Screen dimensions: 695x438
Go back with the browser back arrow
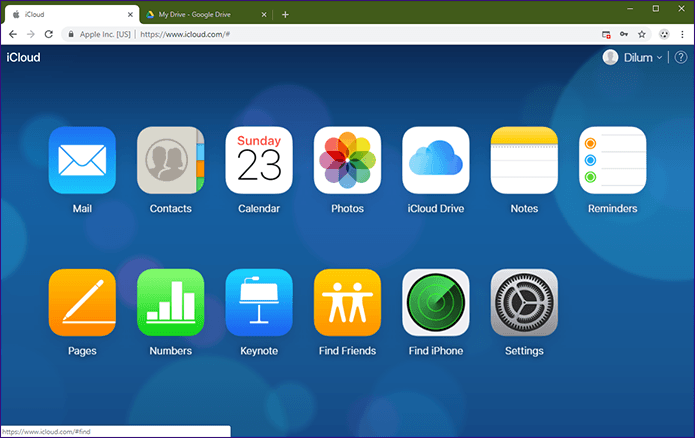pyautogui.click(x=13, y=34)
